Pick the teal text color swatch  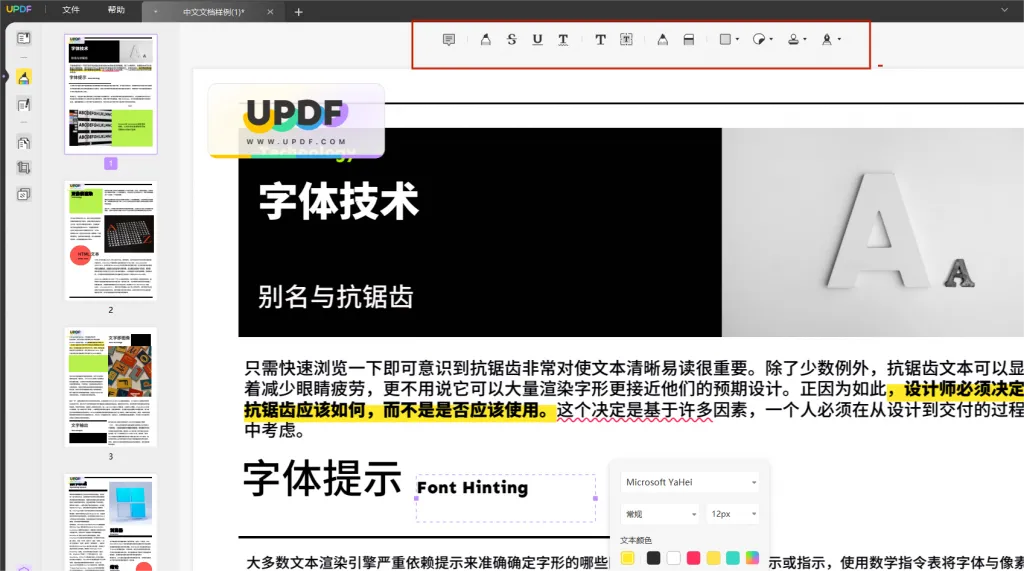pyautogui.click(x=733, y=558)
